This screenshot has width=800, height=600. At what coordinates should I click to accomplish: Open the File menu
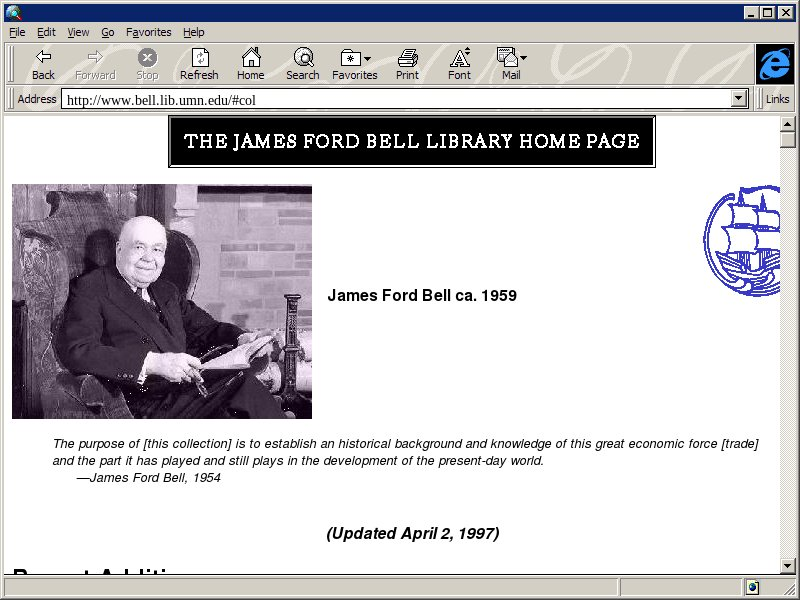(x=17, y=32)
